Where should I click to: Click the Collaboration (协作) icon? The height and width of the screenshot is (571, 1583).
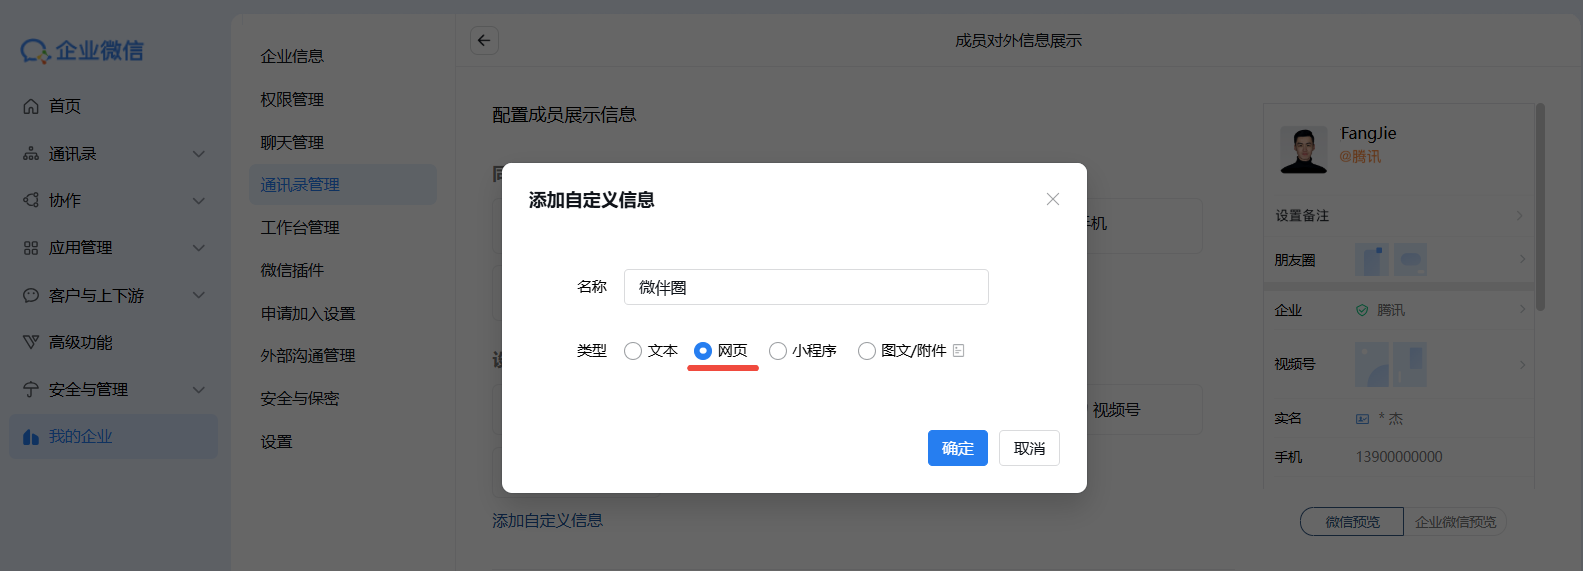click(x=31, y=200)
